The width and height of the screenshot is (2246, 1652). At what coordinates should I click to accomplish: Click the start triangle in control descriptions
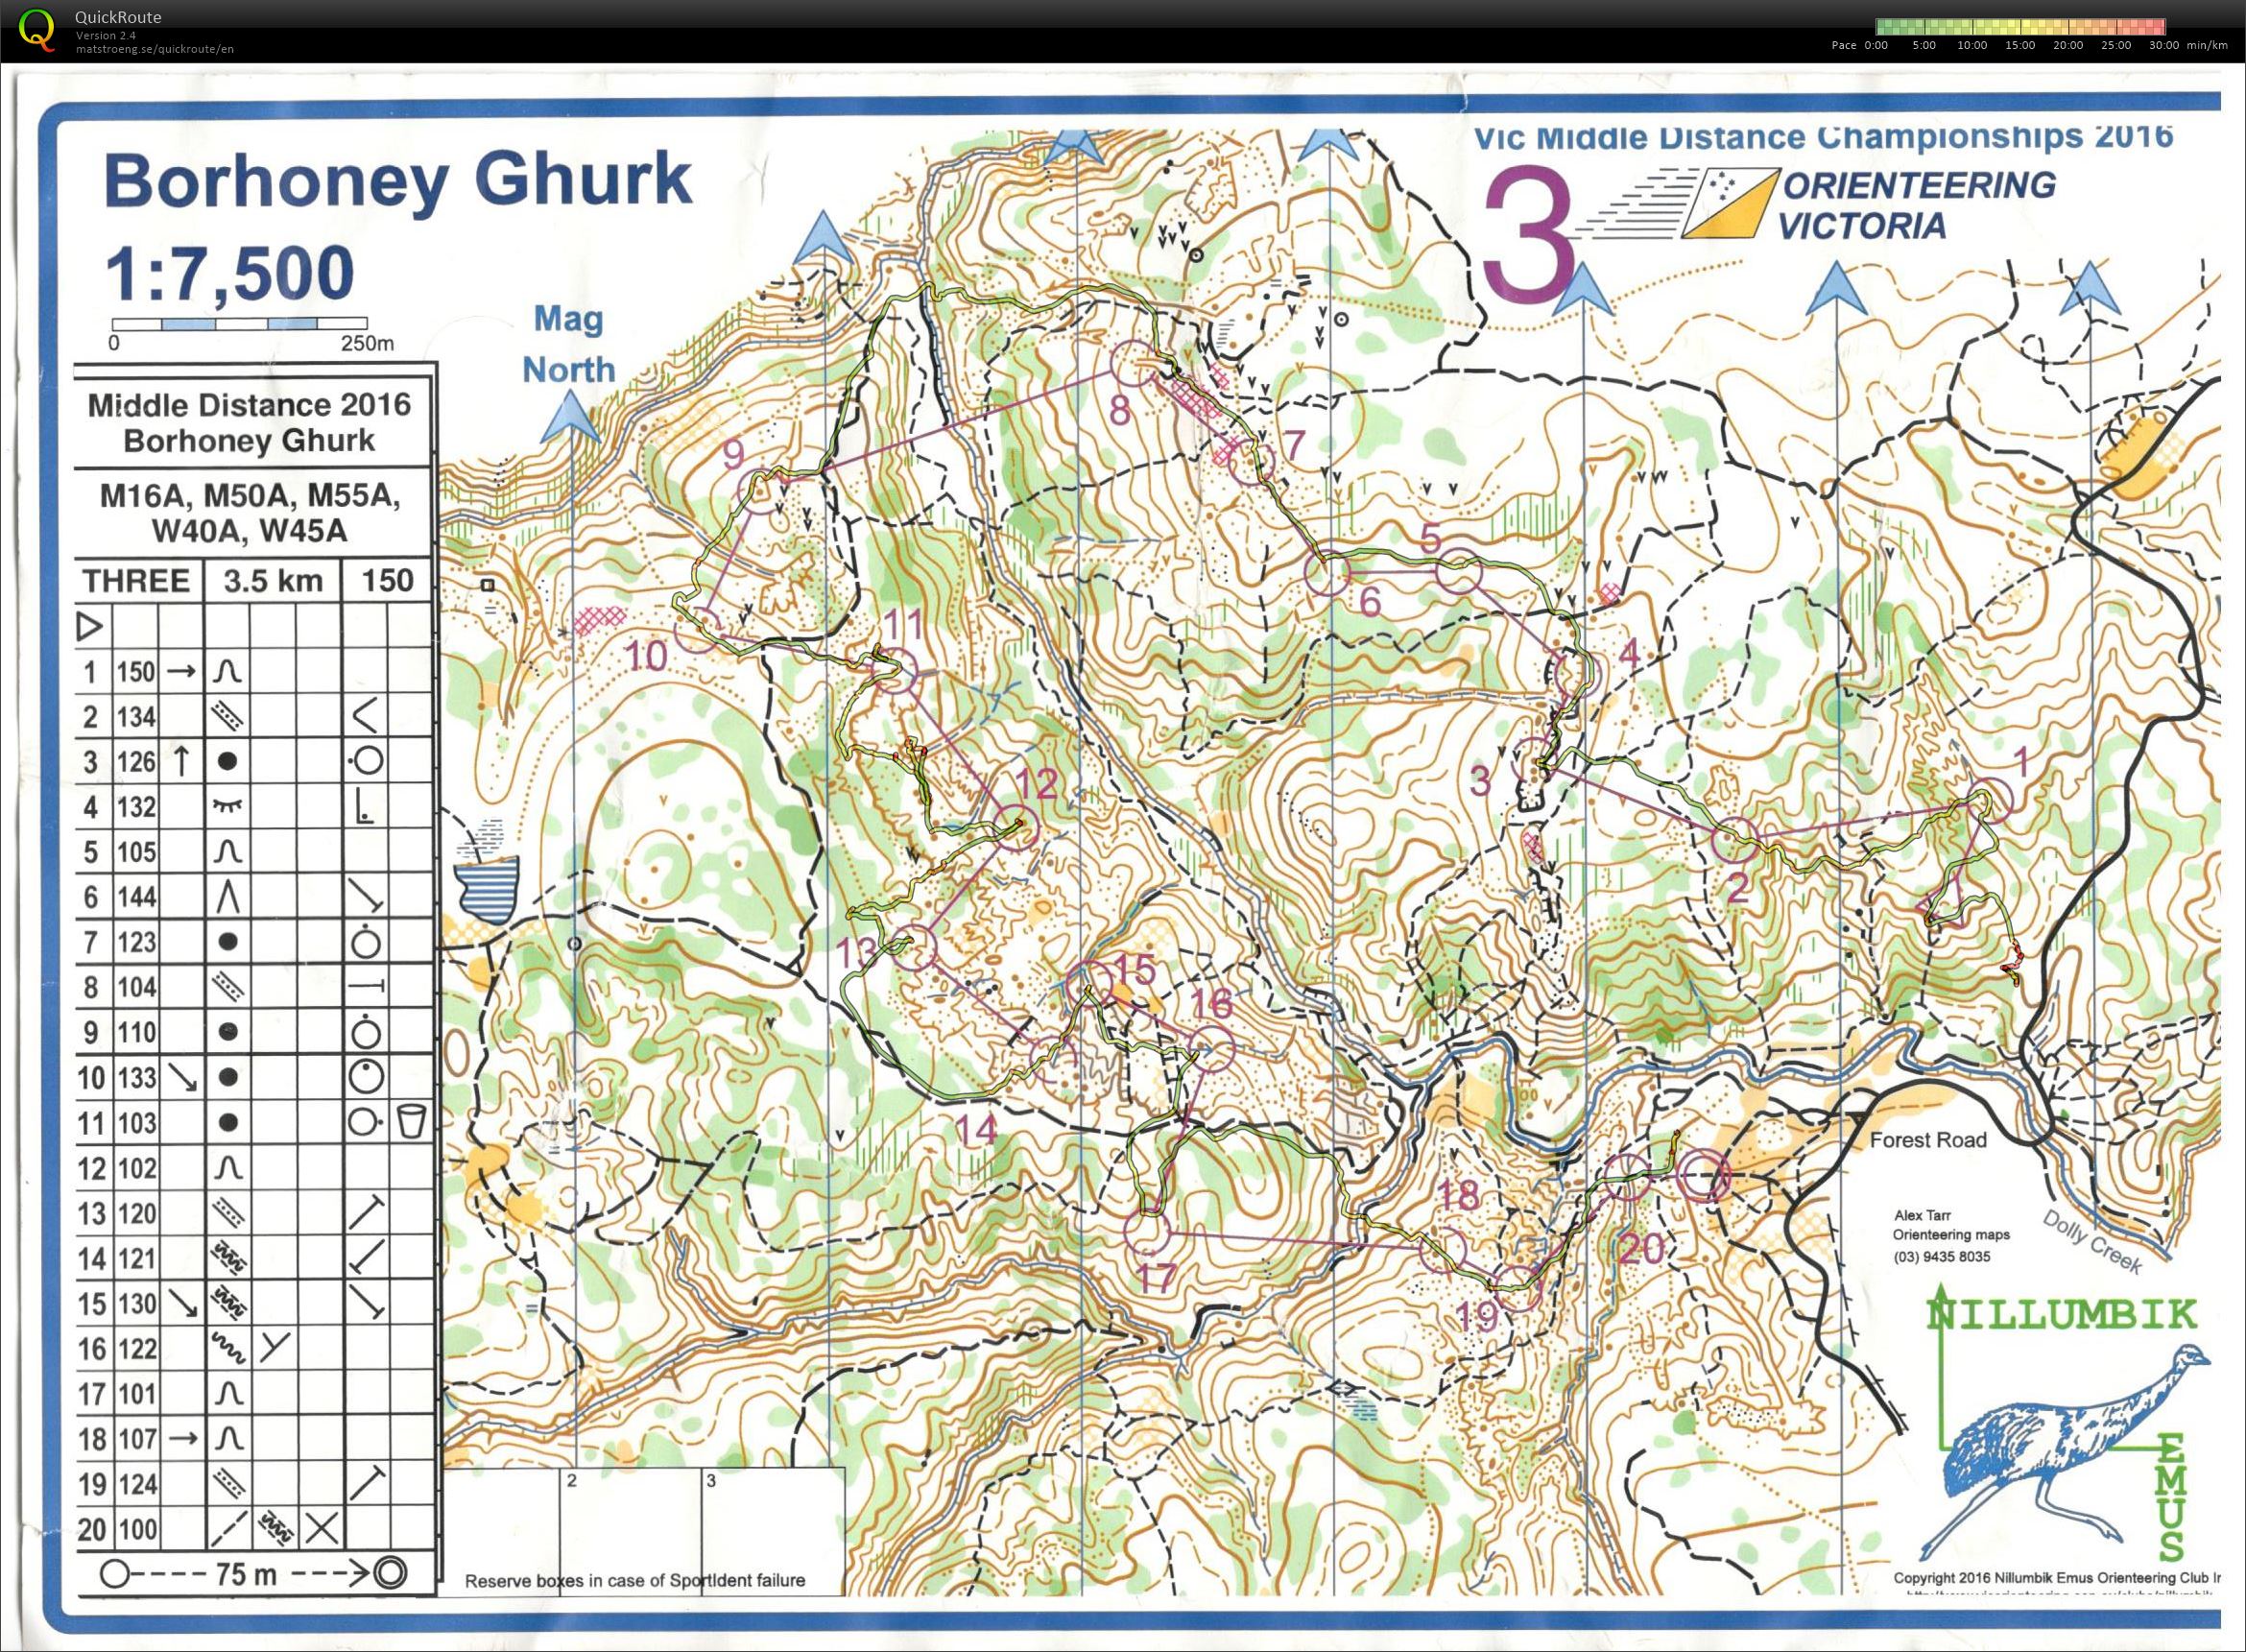click(x=90, y=627)
